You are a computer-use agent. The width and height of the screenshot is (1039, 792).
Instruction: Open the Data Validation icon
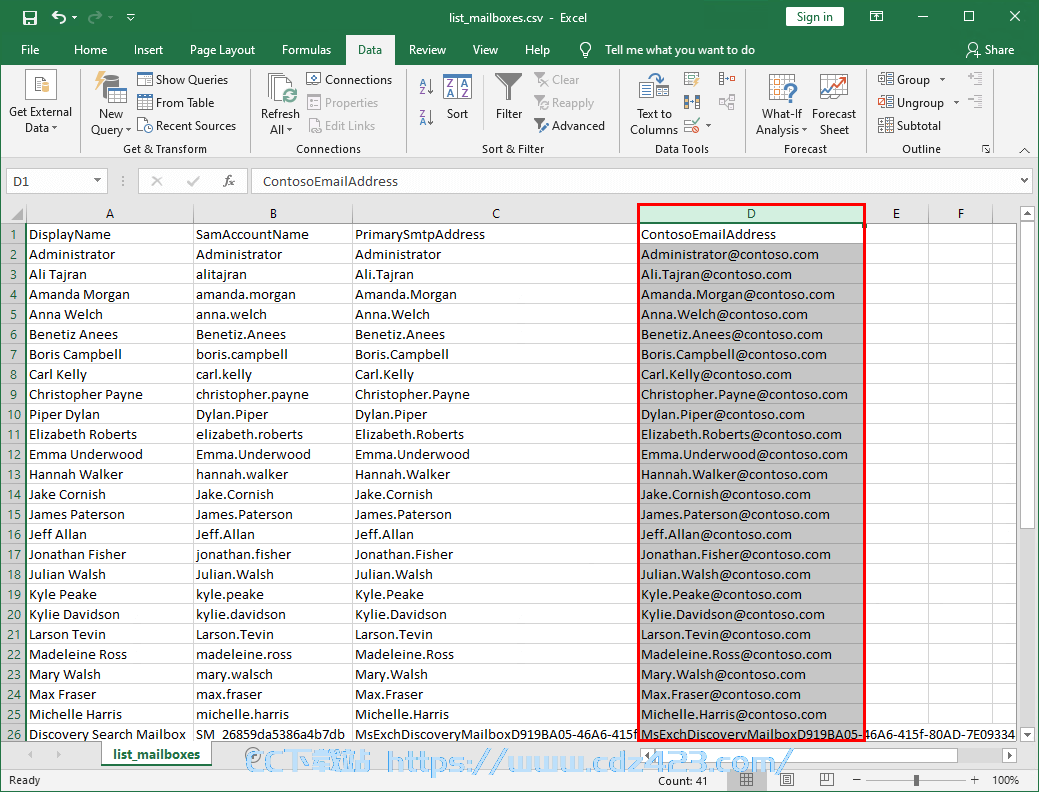692,125
